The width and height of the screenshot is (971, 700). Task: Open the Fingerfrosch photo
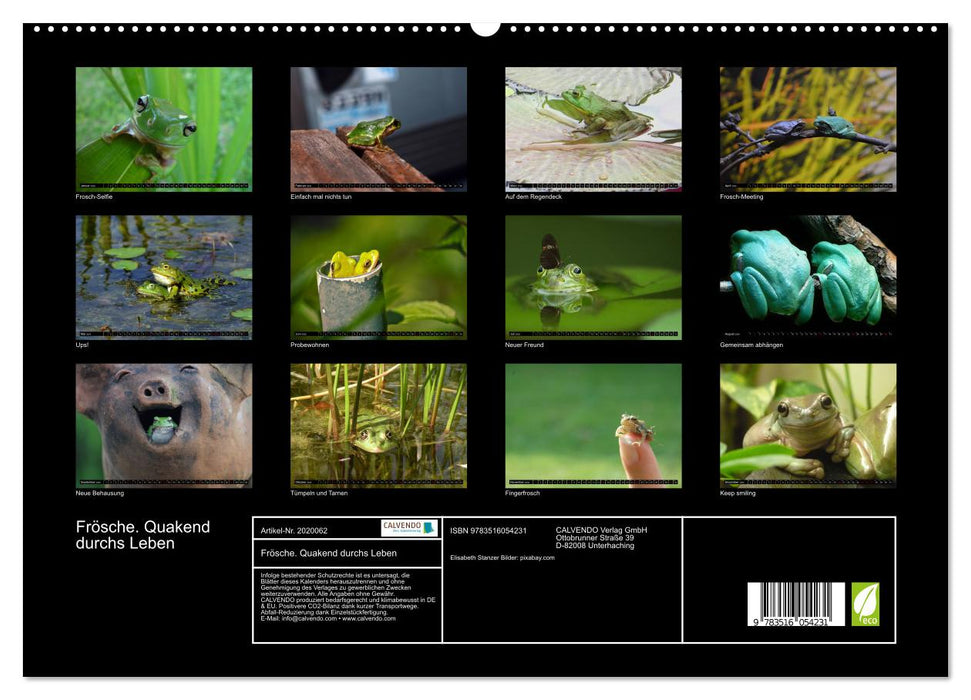click(593, 425)
